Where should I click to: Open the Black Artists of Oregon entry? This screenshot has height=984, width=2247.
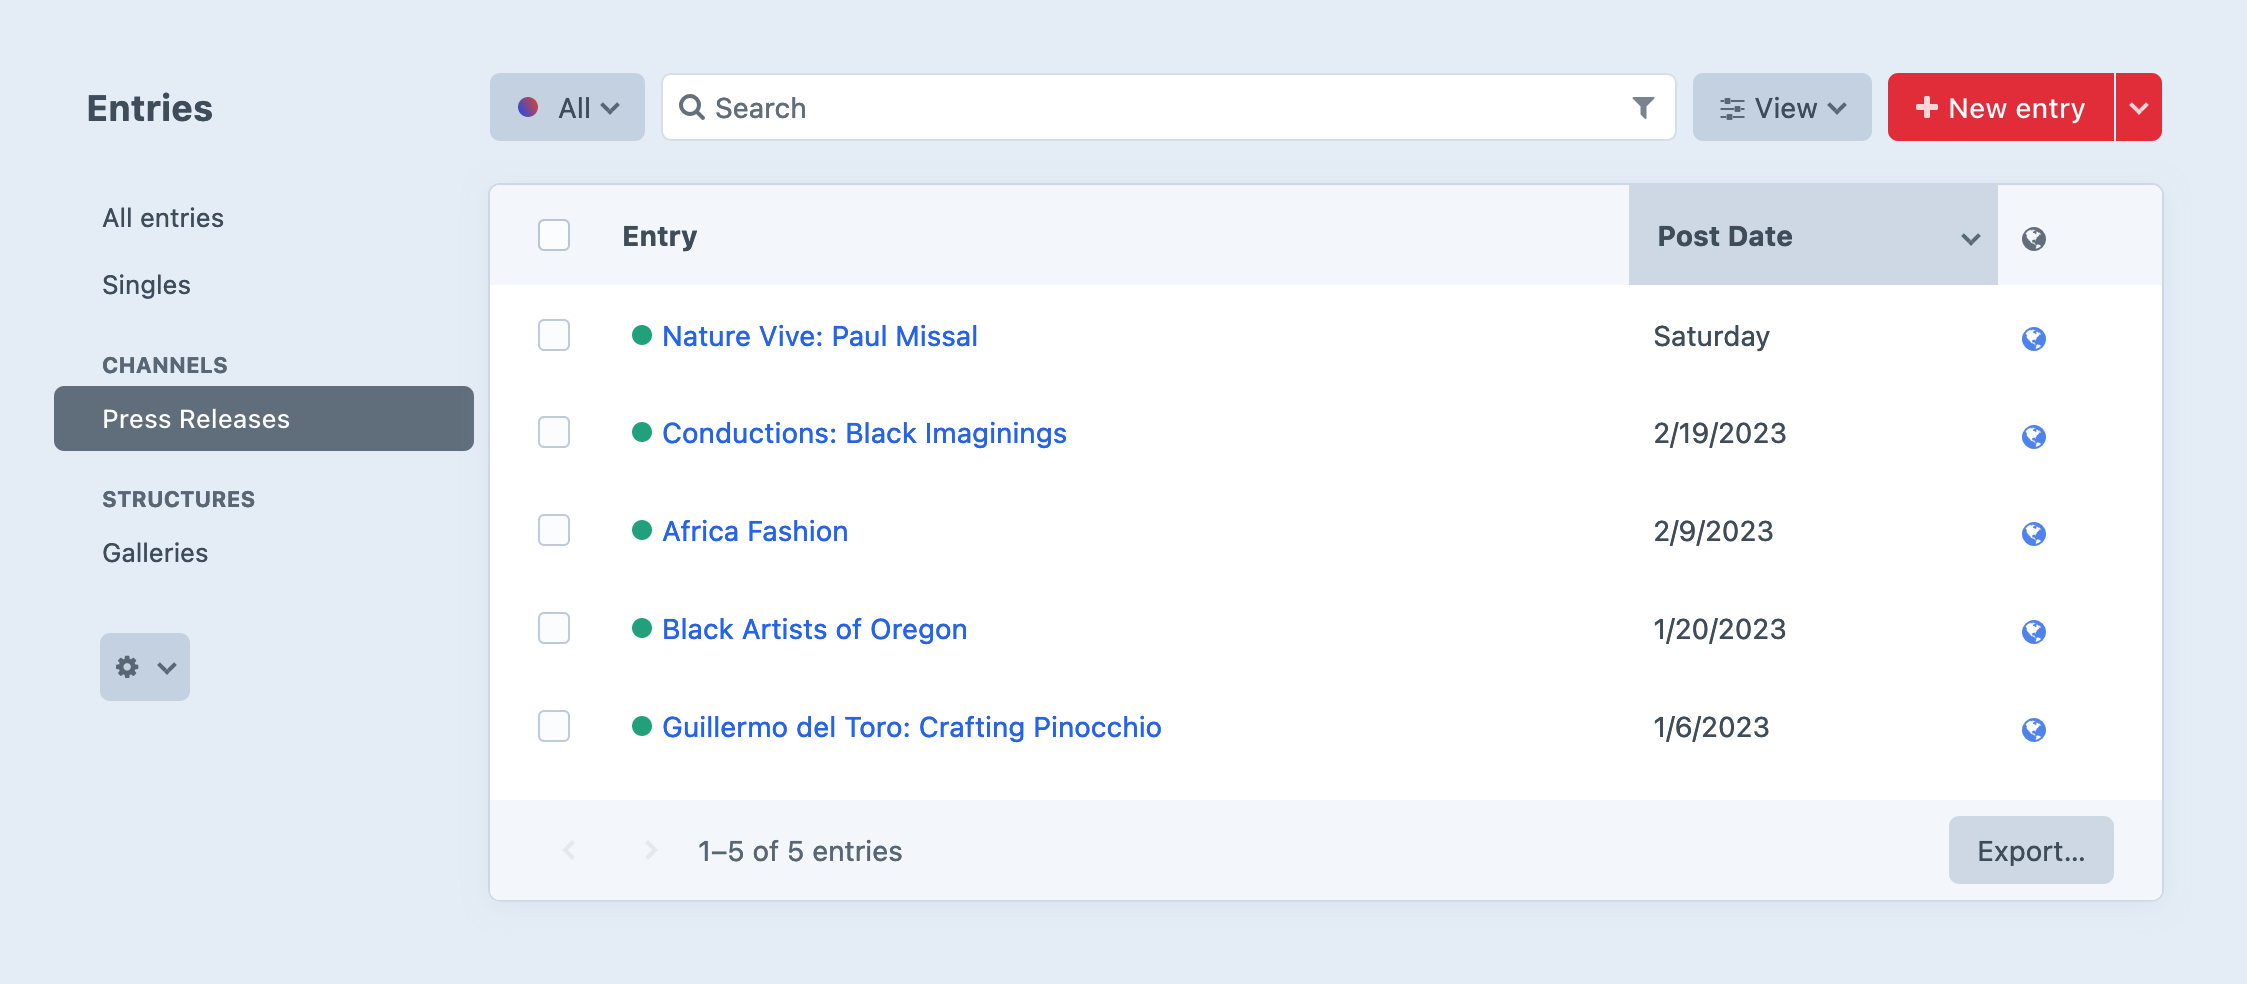point(813,629)
